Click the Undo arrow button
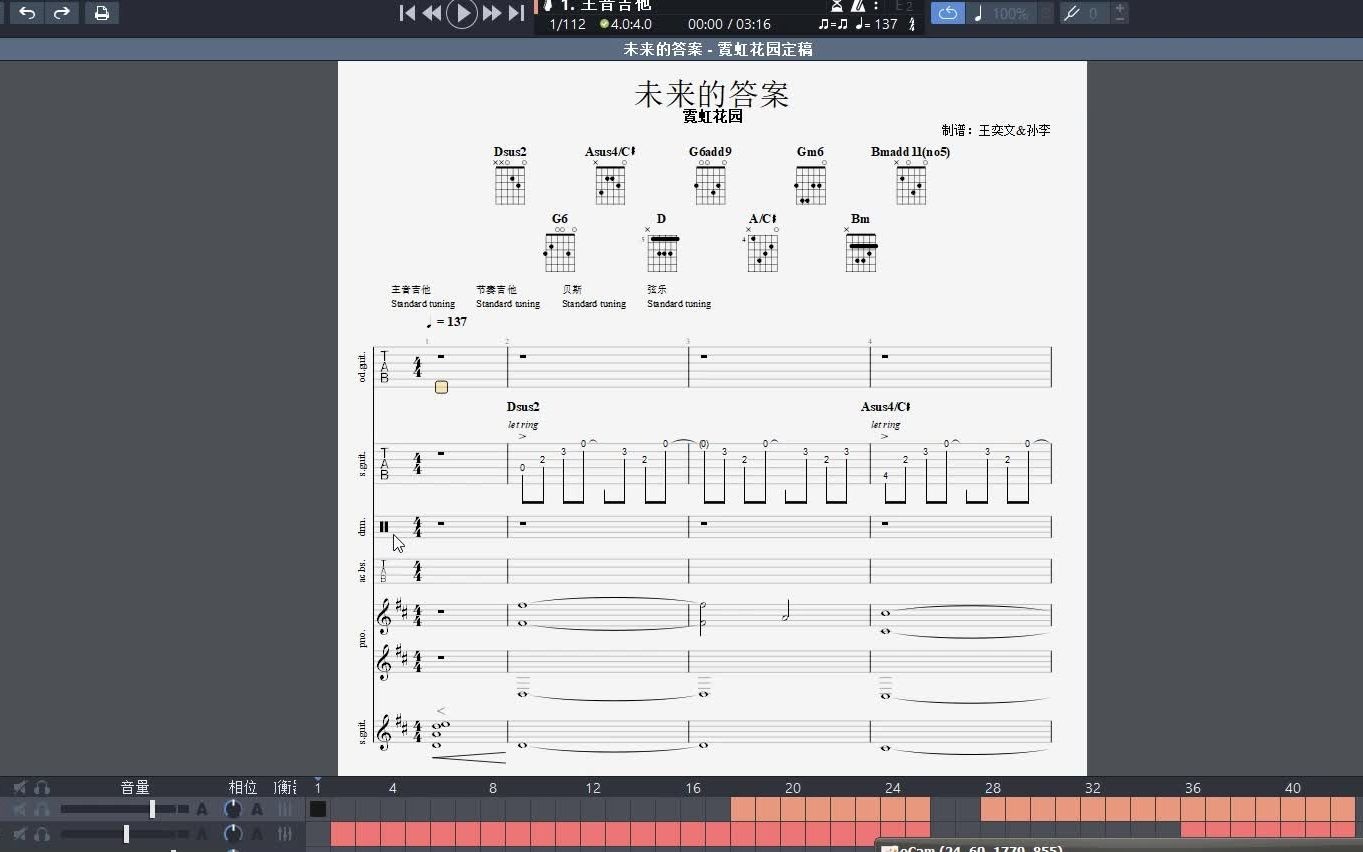The width and height of the screenshot is (1363, 852). click(28, 13)
